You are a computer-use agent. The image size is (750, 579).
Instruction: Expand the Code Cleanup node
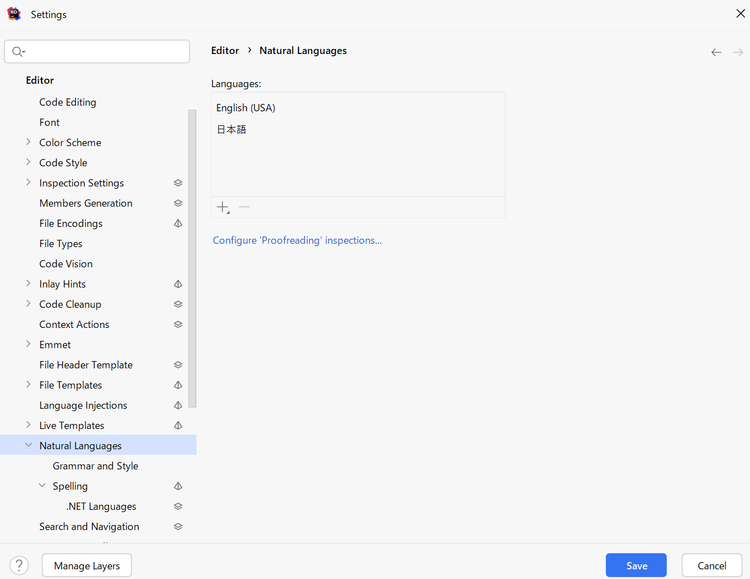tap(28, 304)
